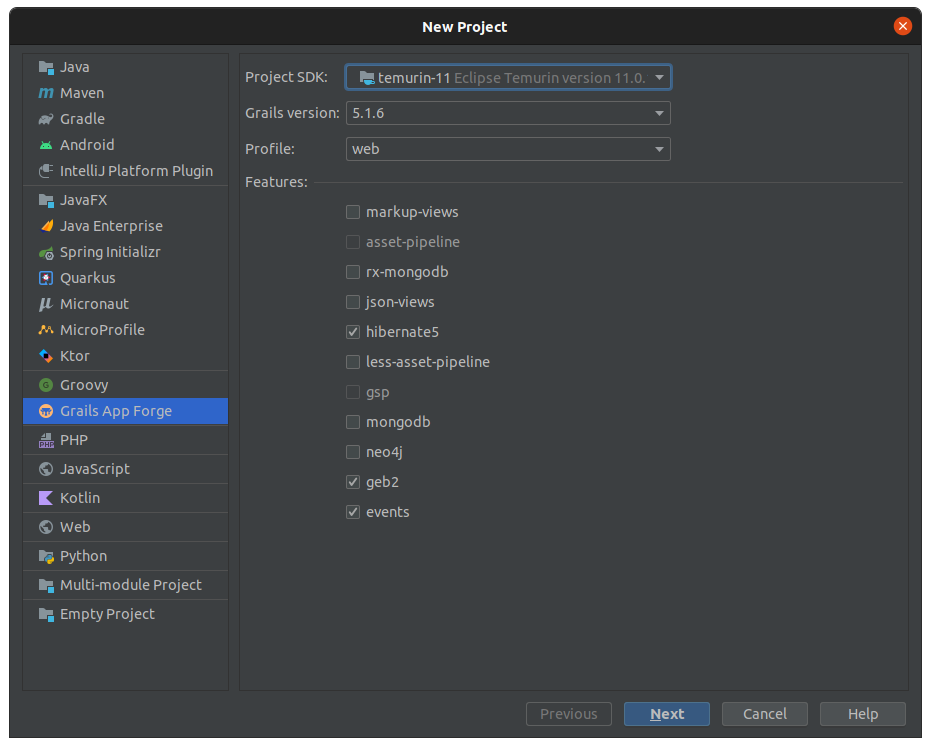The image size is (931, 747).
Task: Click the MicroProfile logo icon
Action: (x=46, y=330)
